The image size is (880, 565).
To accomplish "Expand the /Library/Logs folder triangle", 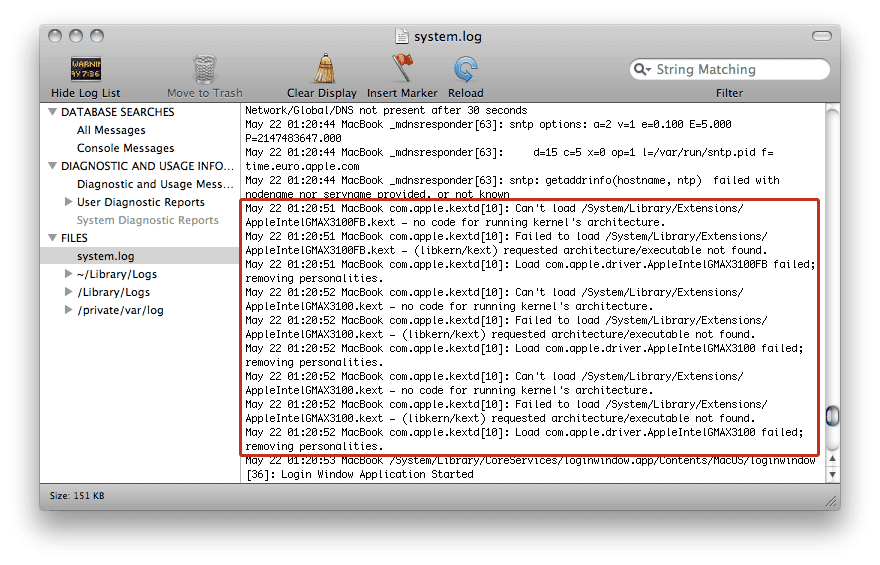I will 68,291.
